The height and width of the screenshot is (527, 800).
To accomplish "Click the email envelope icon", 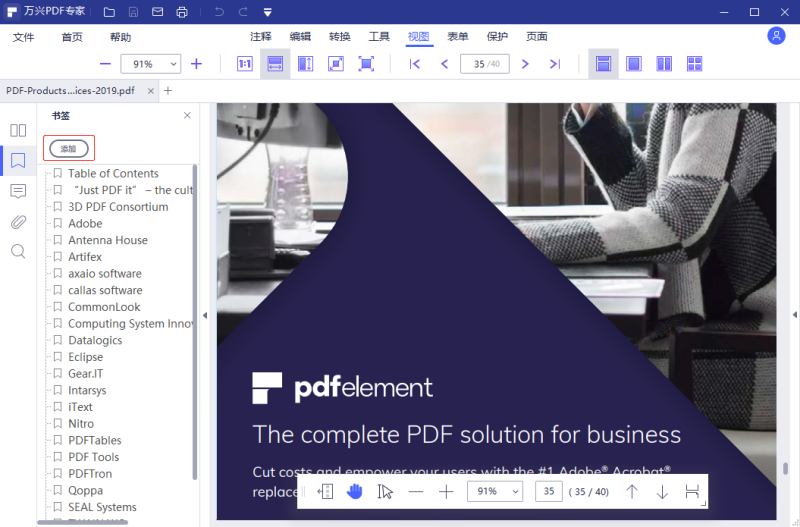I will coord(158,12).
